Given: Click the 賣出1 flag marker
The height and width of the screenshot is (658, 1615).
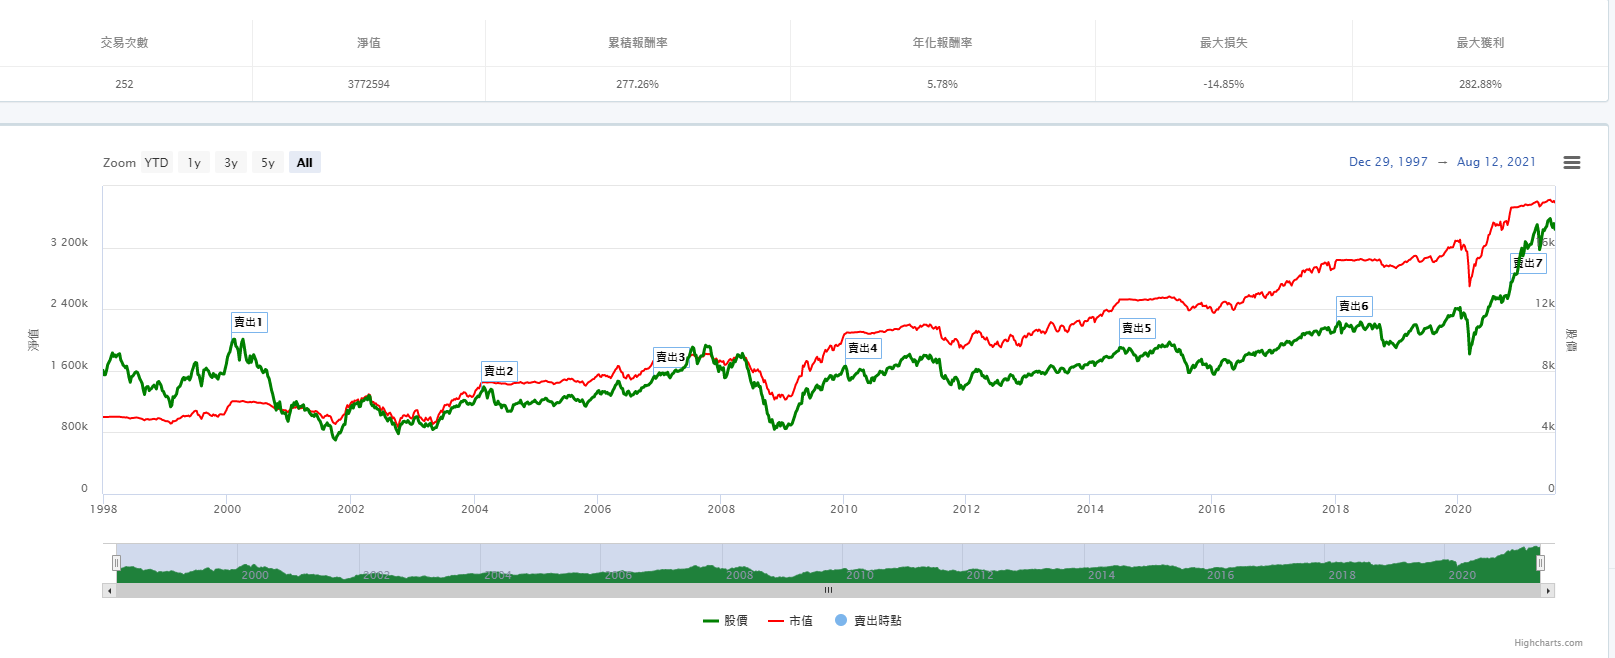Looking at the screenshot, I should click(x=248, y=322).
